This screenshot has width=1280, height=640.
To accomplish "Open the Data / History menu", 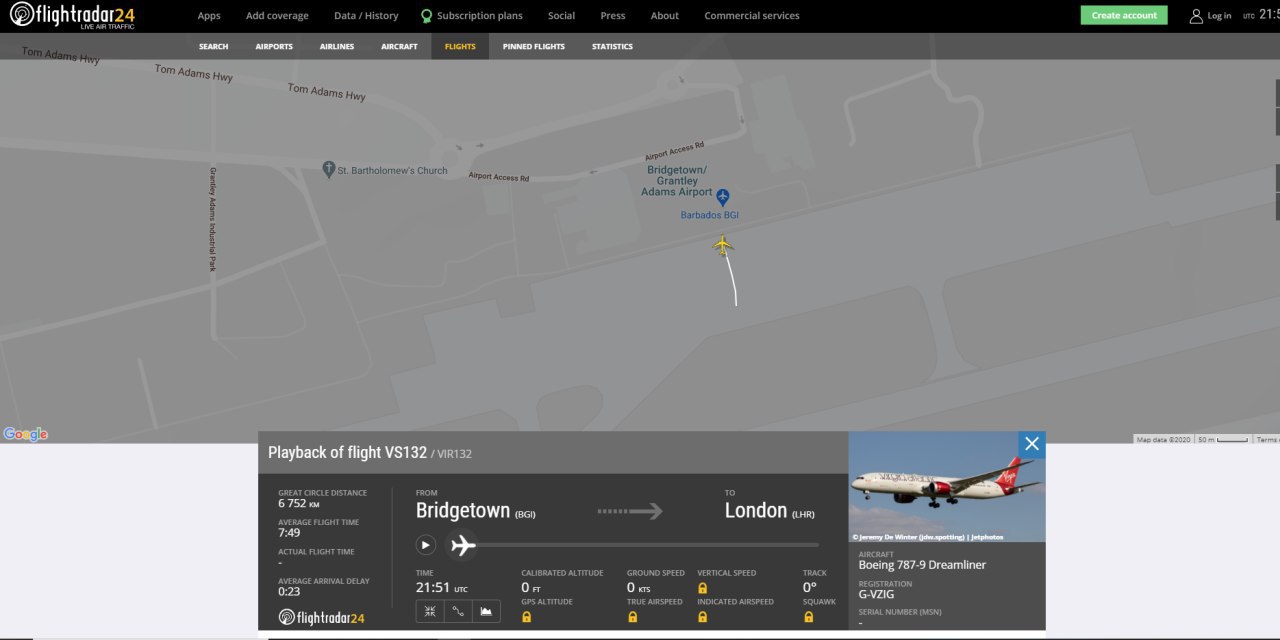I will pos(366,16).
